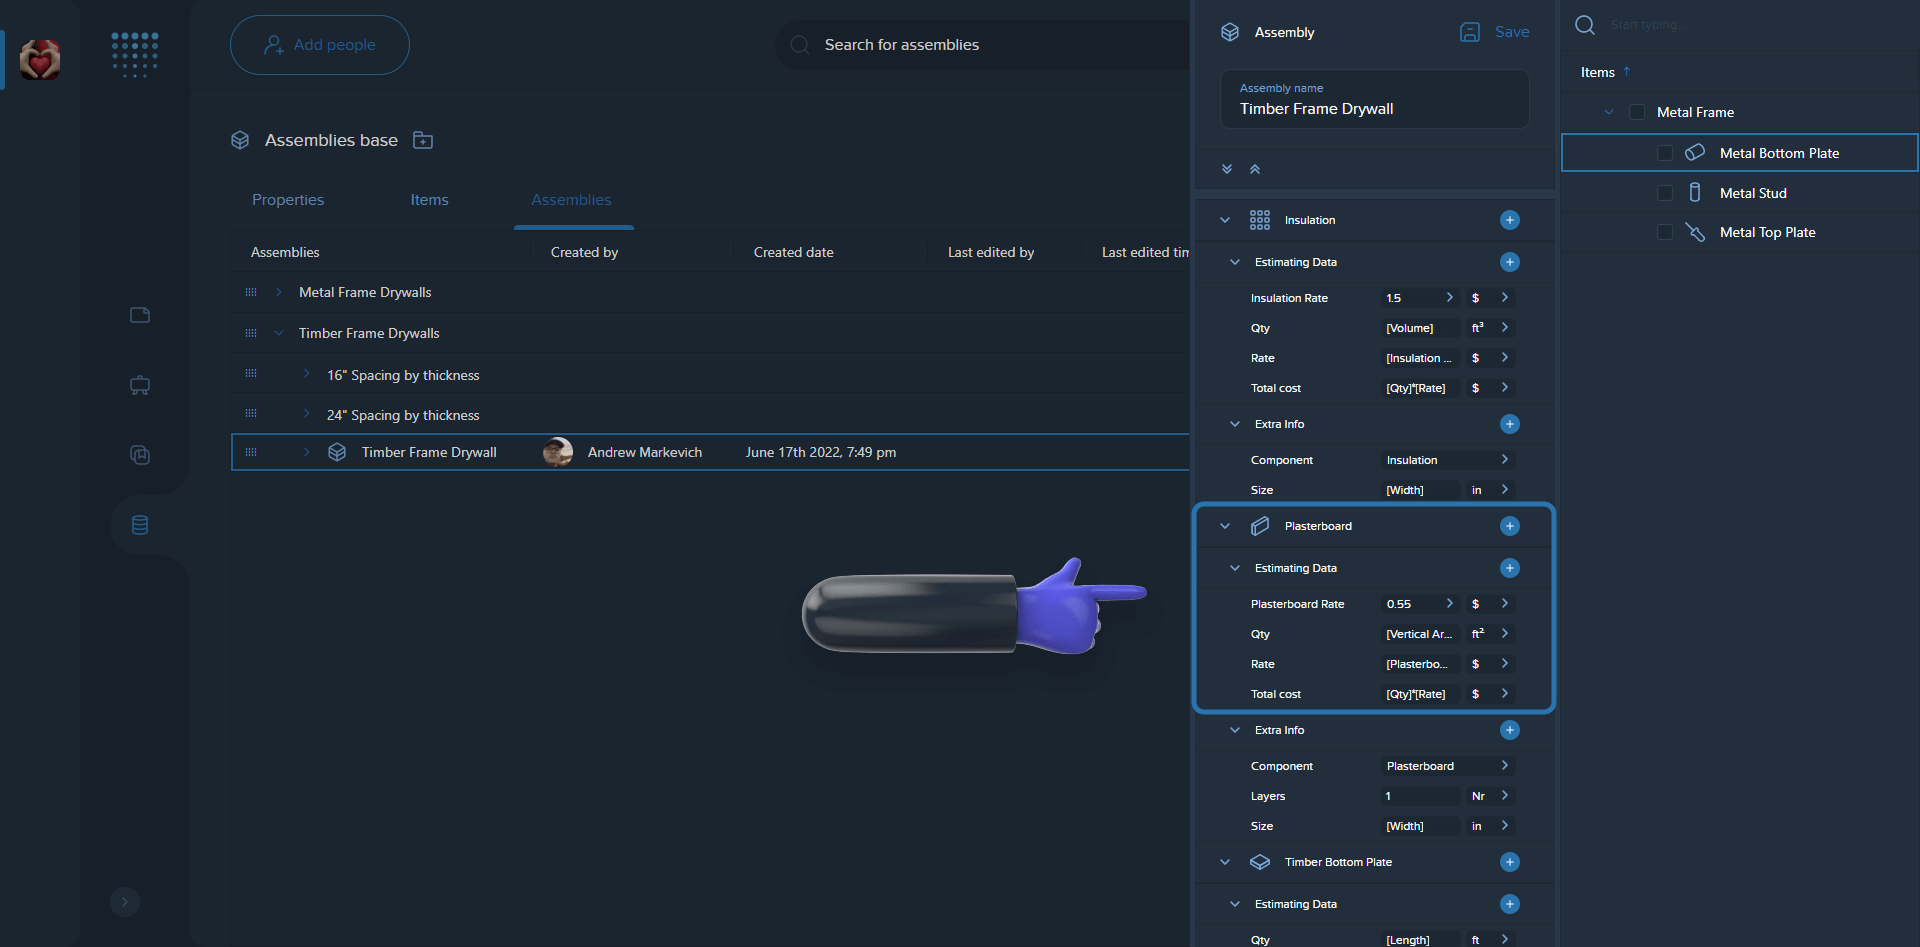
Task: Expand the Timber Frame Drywall assembly row
Action: pos(307,452)
